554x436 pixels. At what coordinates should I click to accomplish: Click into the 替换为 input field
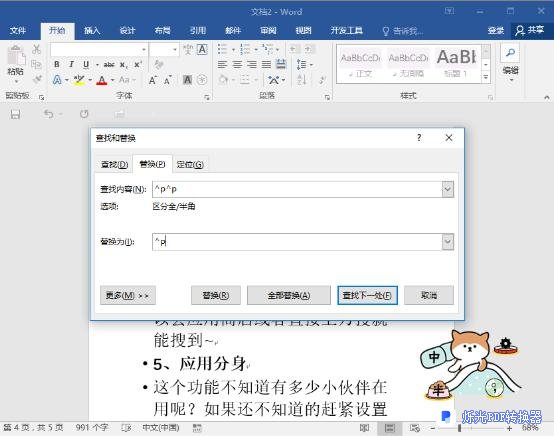point(297,242)
